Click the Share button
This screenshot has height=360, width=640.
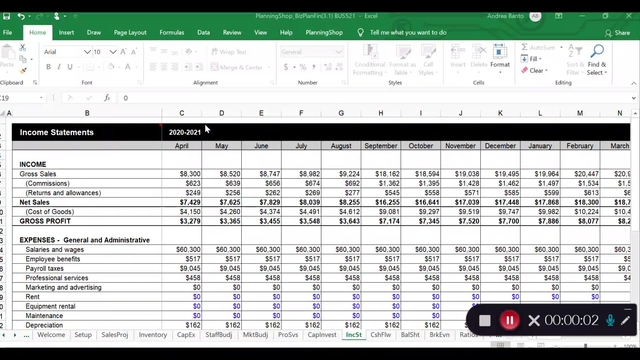(618, 33)
